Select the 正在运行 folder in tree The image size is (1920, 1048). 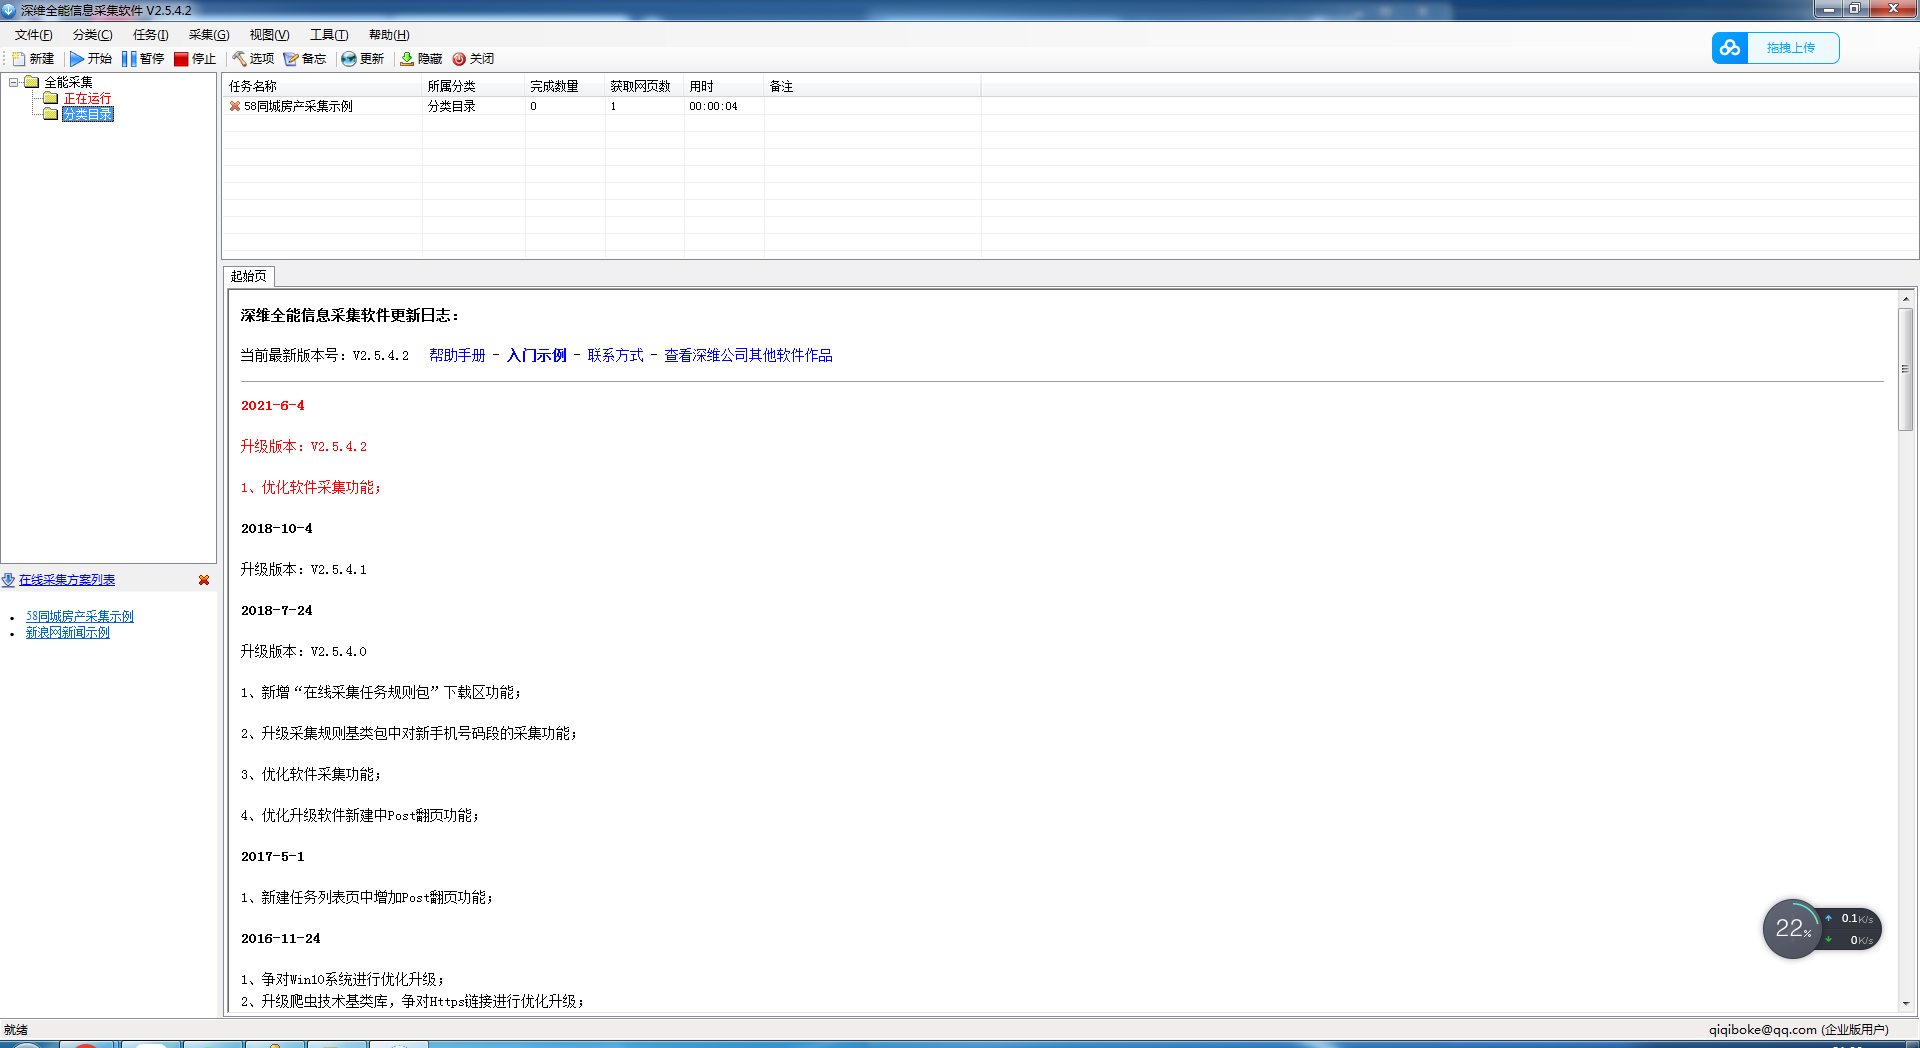pyautogui.click(x=87, y=98)
